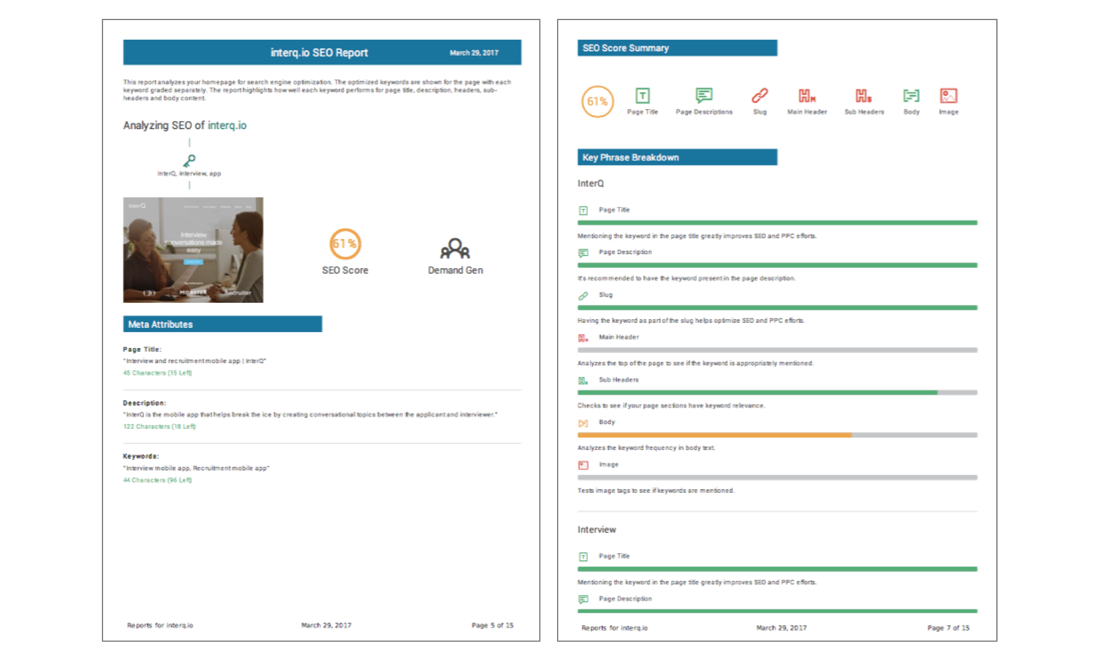Click the Page Descriptions icon in score summary
Viewport: 1100px width, 660px height.
point(704,95)
